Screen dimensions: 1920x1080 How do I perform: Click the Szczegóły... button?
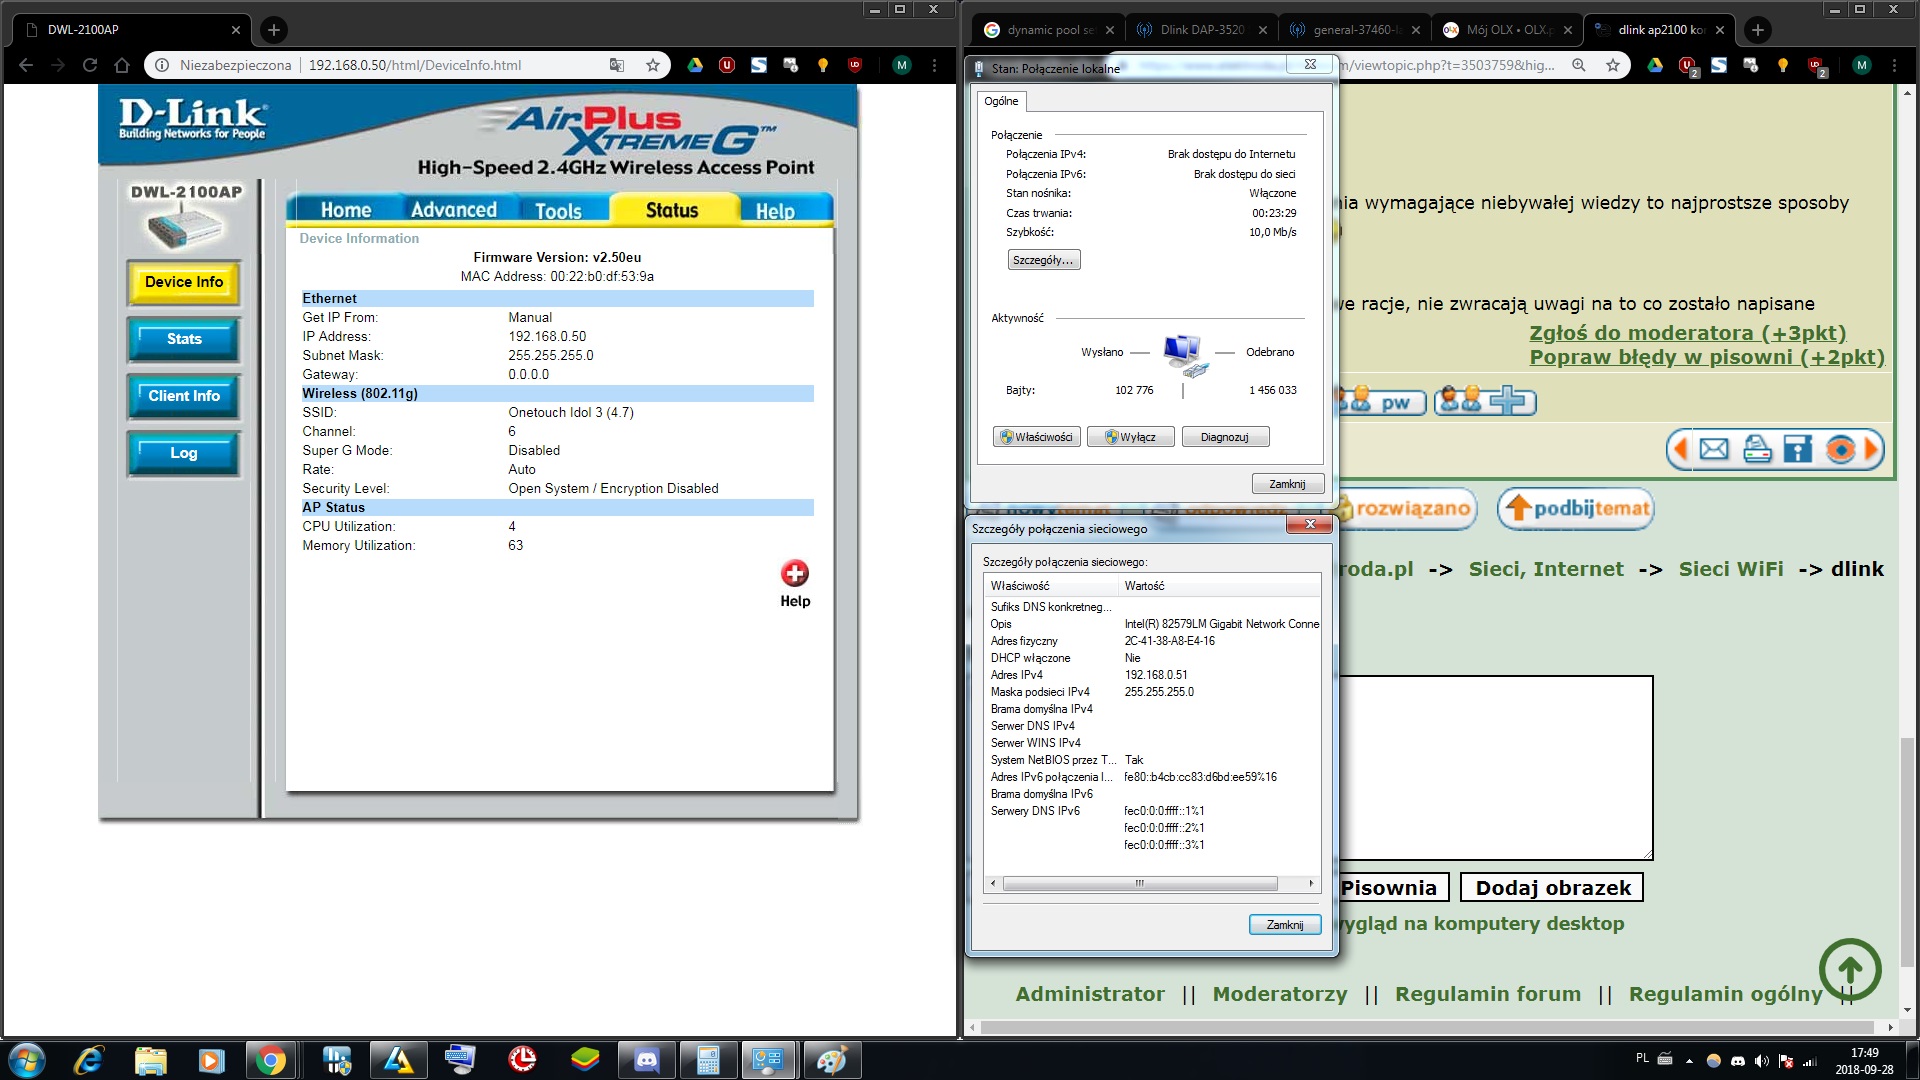[1043, 260]
